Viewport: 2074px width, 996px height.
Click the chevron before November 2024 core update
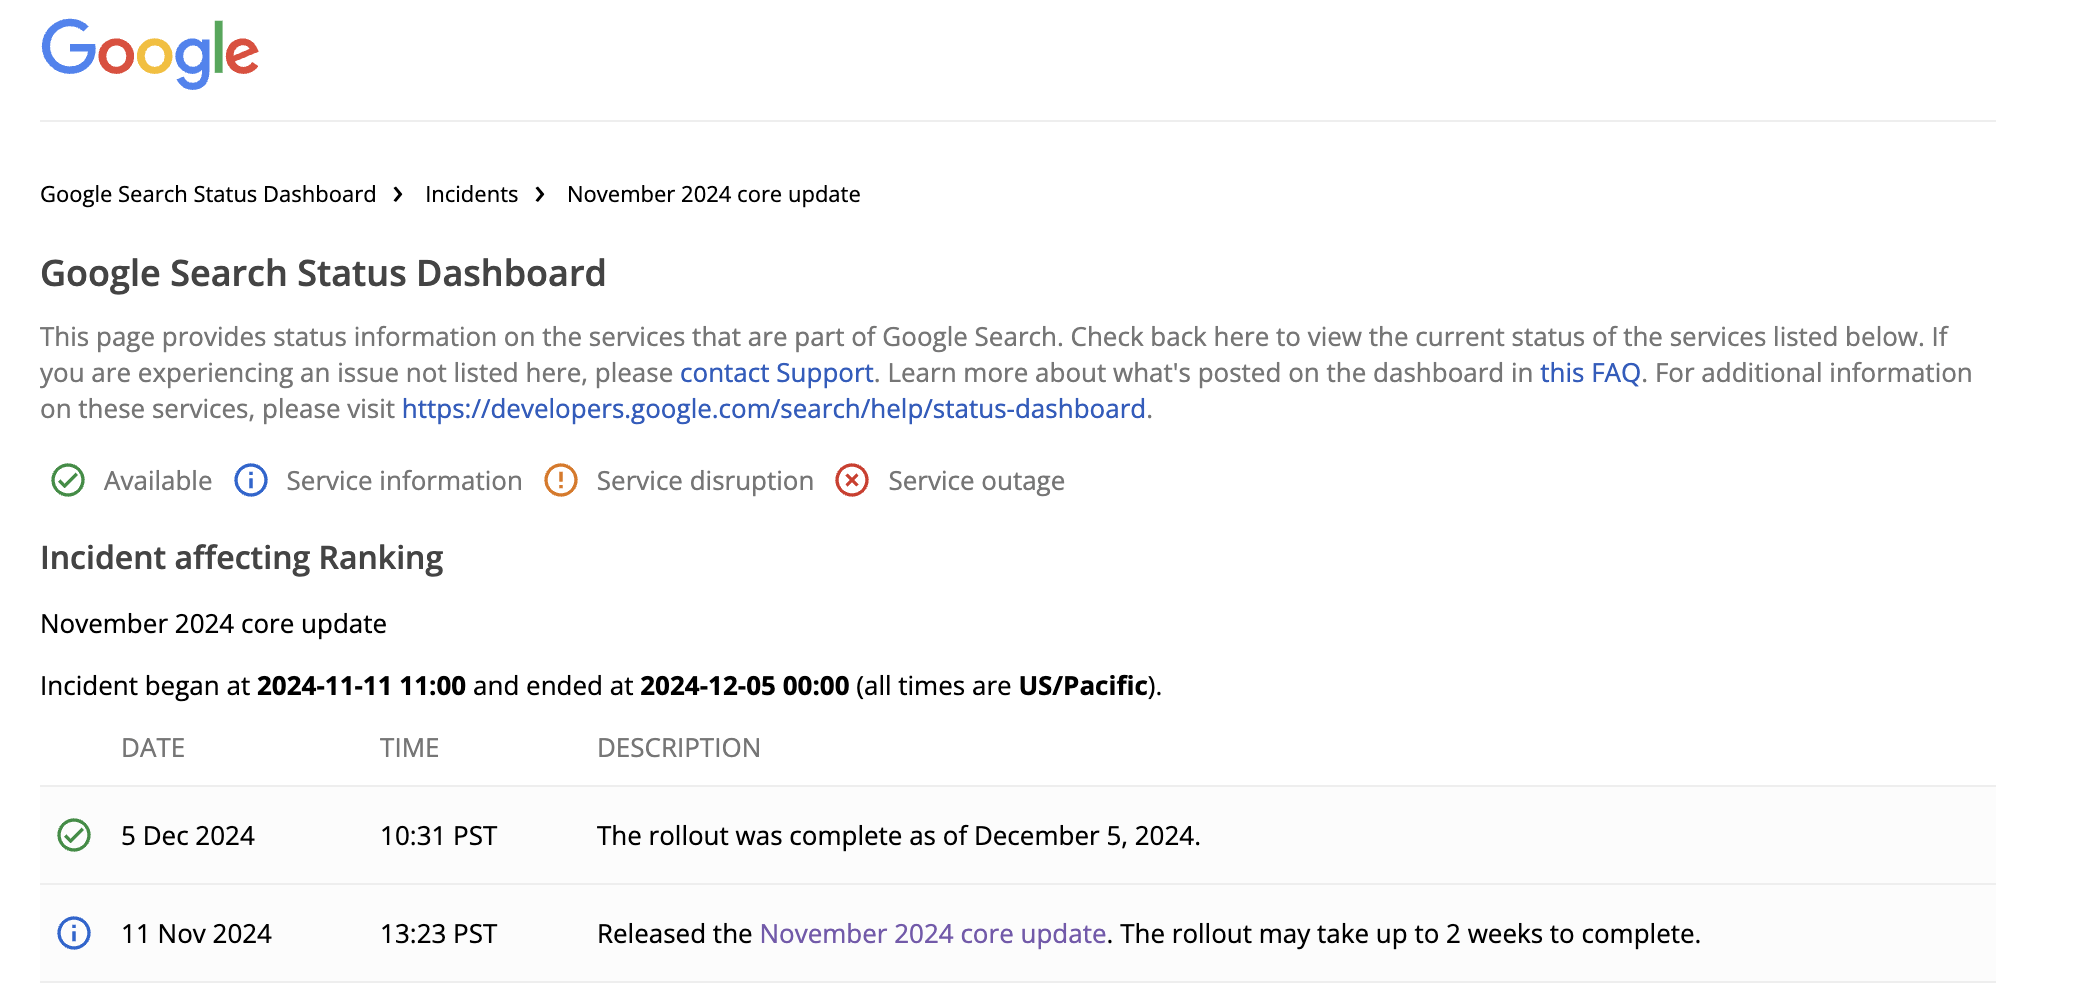(540, 194)
